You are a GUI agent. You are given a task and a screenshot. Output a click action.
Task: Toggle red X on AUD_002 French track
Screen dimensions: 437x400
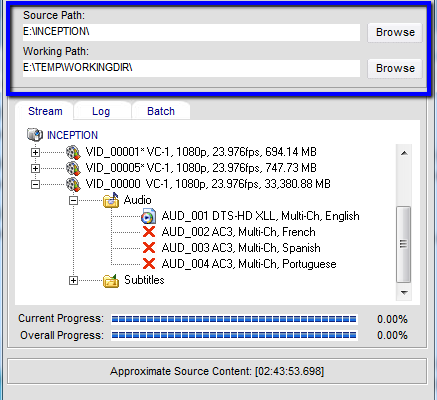pyautogui.click(x=149, y=232)
